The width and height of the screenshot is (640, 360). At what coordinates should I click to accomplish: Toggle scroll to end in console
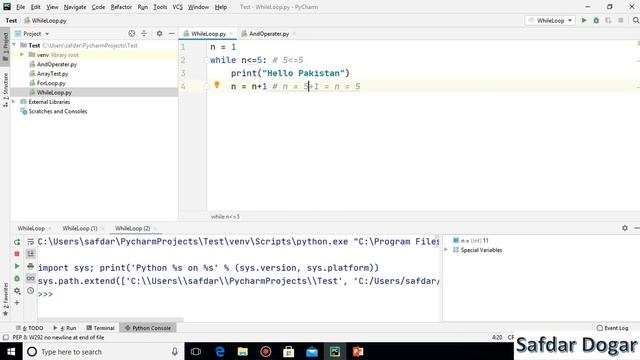(31, 254)
